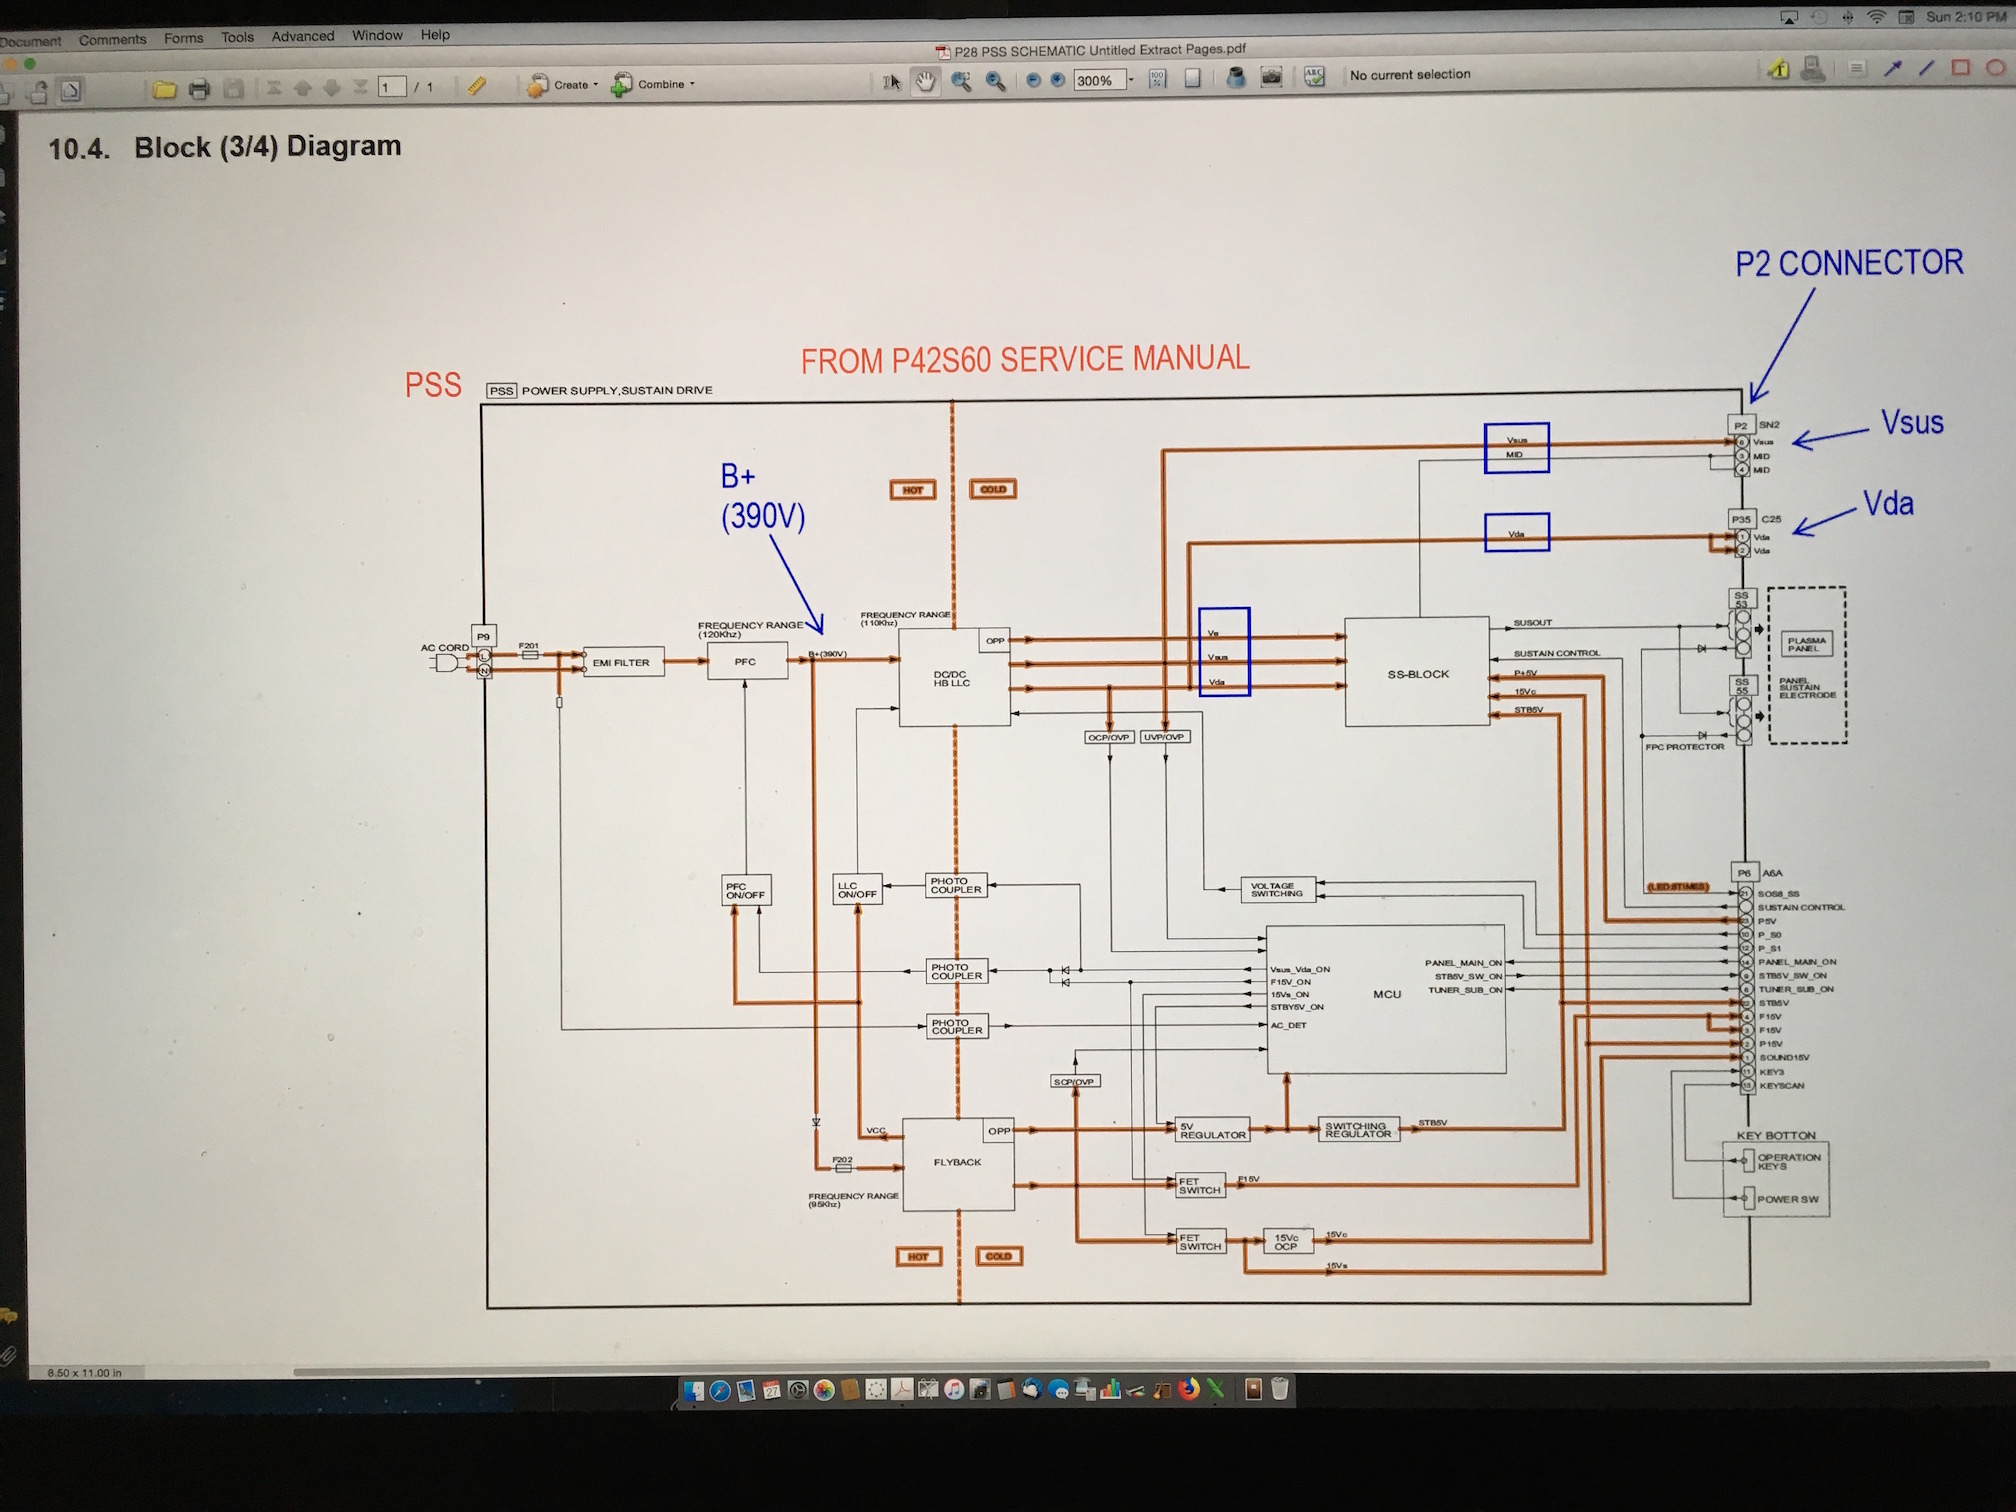Screen dimensions: 2016x1512
Task: Open iTunes in the dock
Action: pyautogui.click(x=954, y=1389)
